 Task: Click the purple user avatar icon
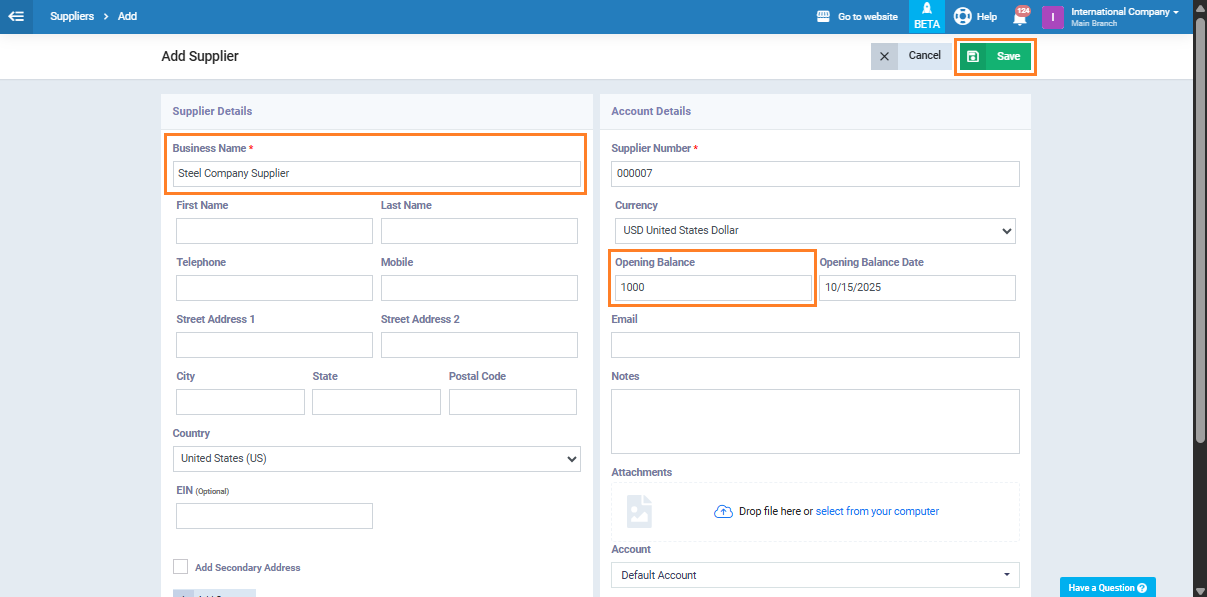(1052, 17)
